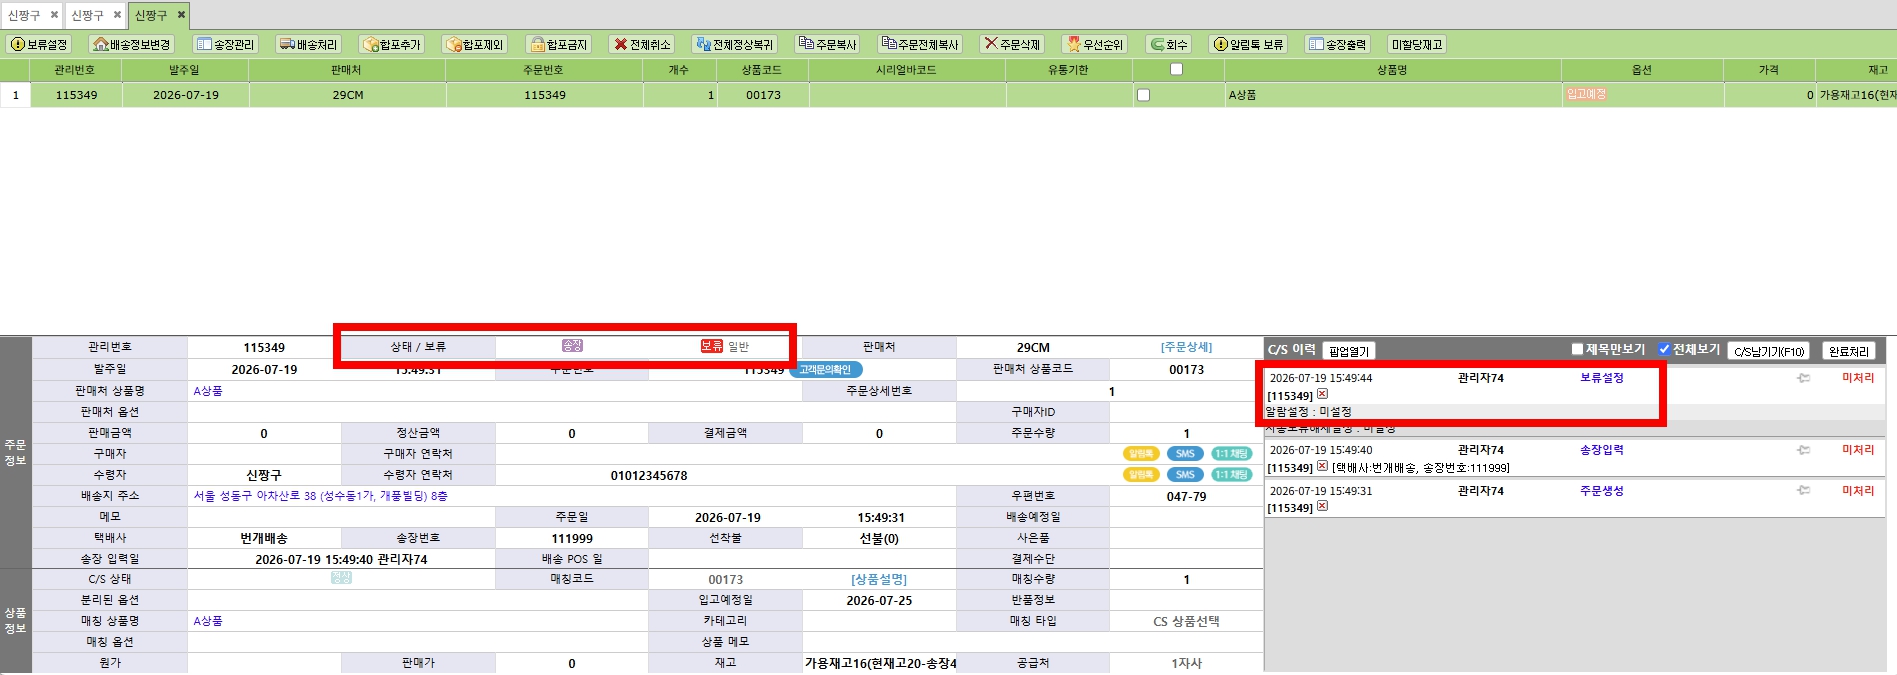Image resolution: width=1897 pixels, height=675 pixels.
Task: Click 전체정상복귀 toolbar button
Action: click(x=734, y=44)
